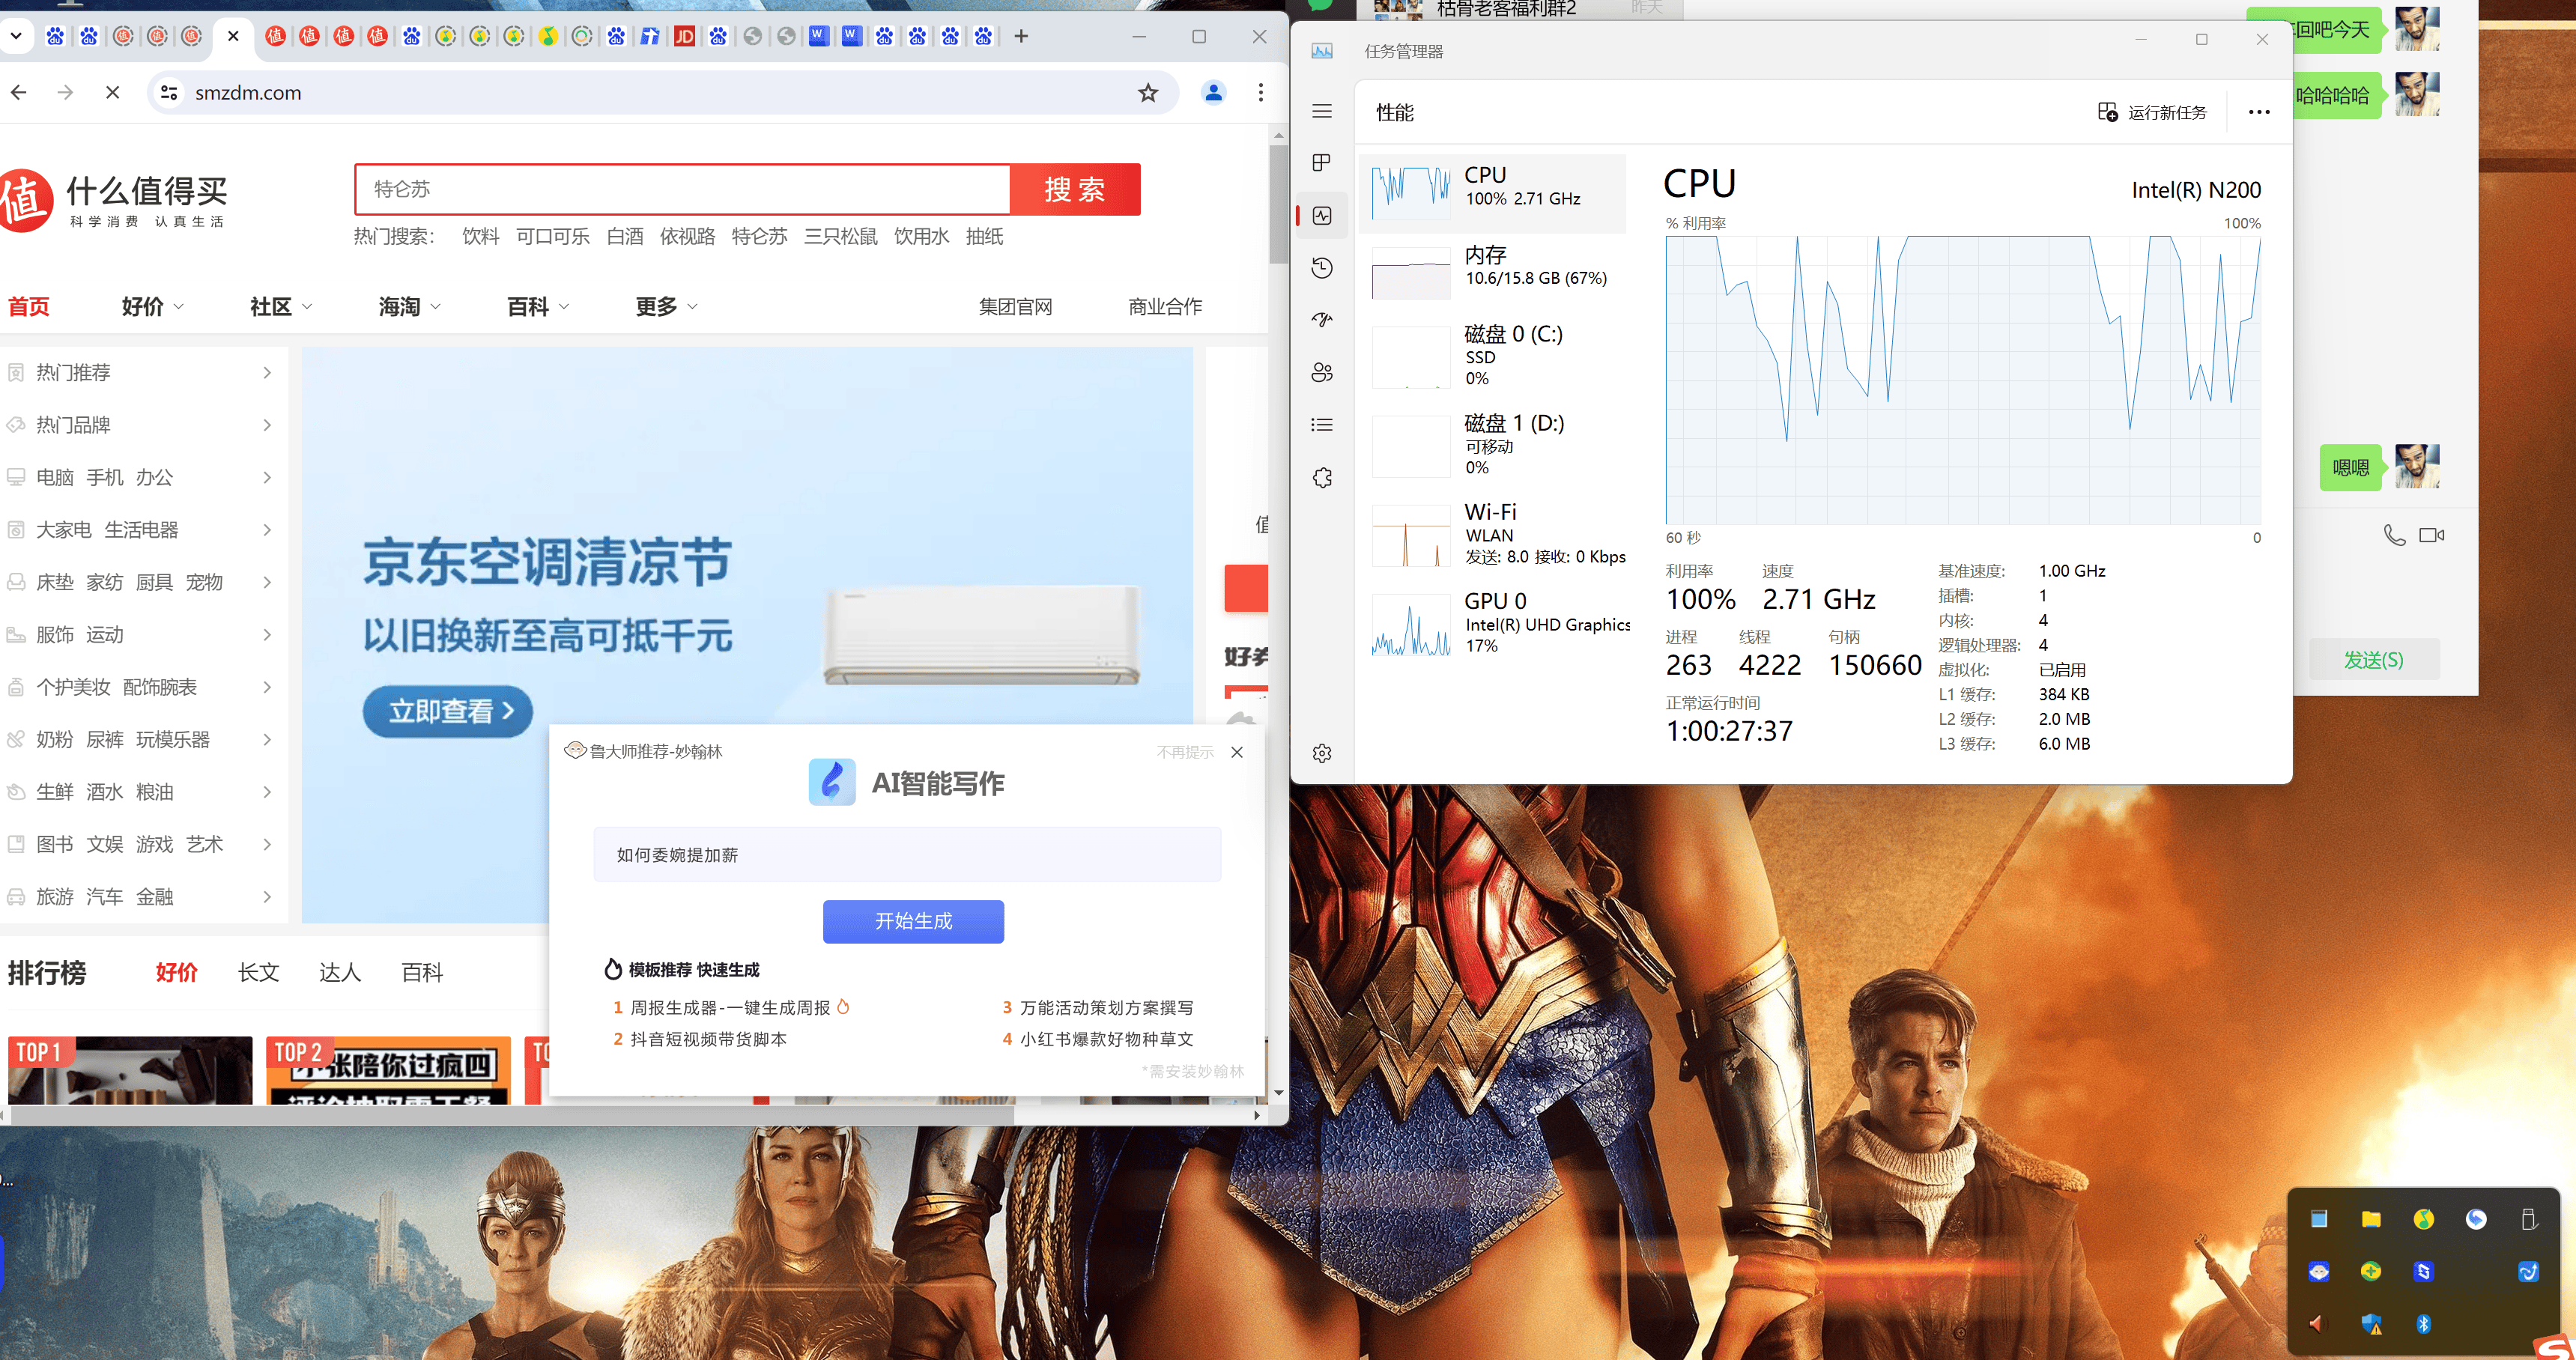
Task: Click 发送(S) in WeChat
Action: click(x=2374, y=660)
